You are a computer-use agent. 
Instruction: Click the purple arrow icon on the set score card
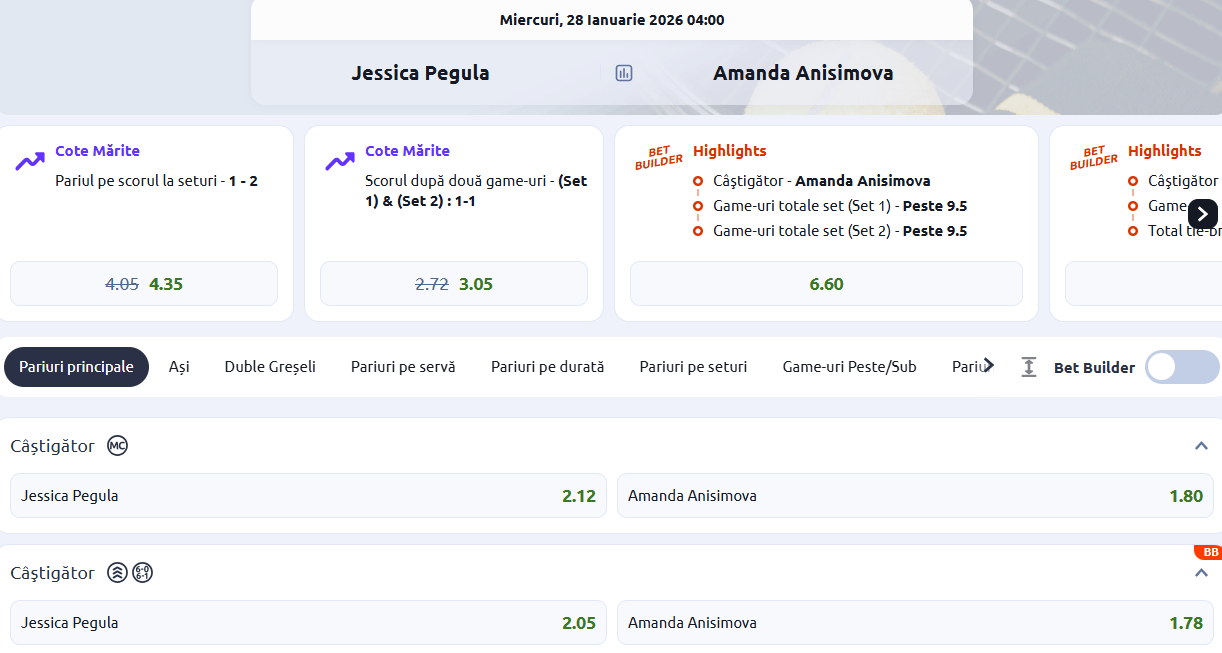pyautogui.click(x=30, y=161)
